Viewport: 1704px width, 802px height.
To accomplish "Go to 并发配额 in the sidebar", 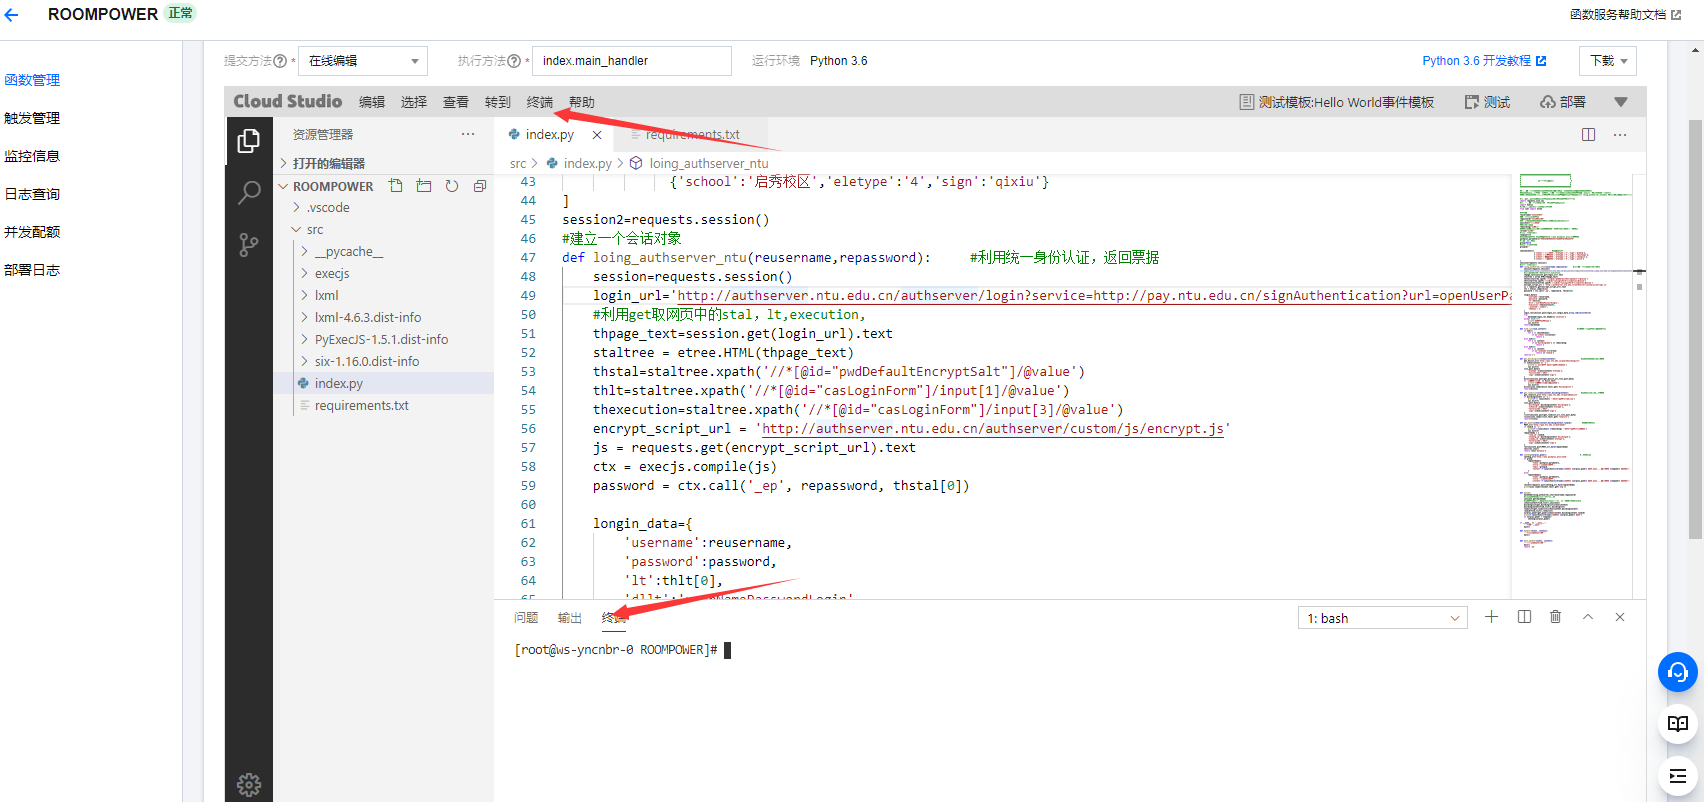I will [32, 232].
